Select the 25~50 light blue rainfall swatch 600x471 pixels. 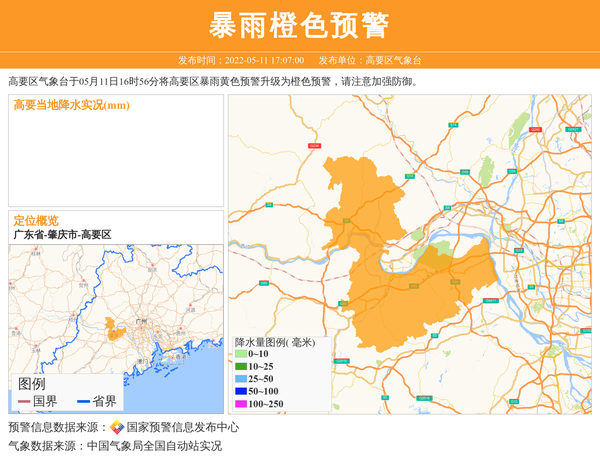pos(241,379)
